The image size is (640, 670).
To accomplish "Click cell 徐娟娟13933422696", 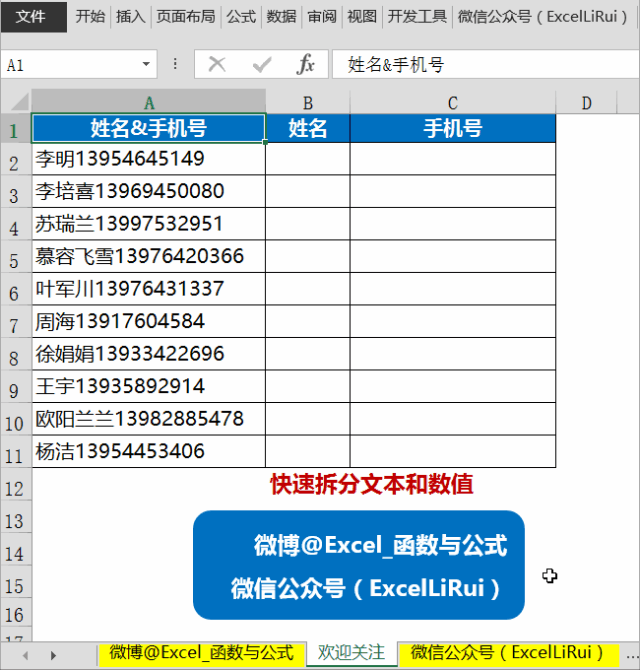I will tap(148, 353).
